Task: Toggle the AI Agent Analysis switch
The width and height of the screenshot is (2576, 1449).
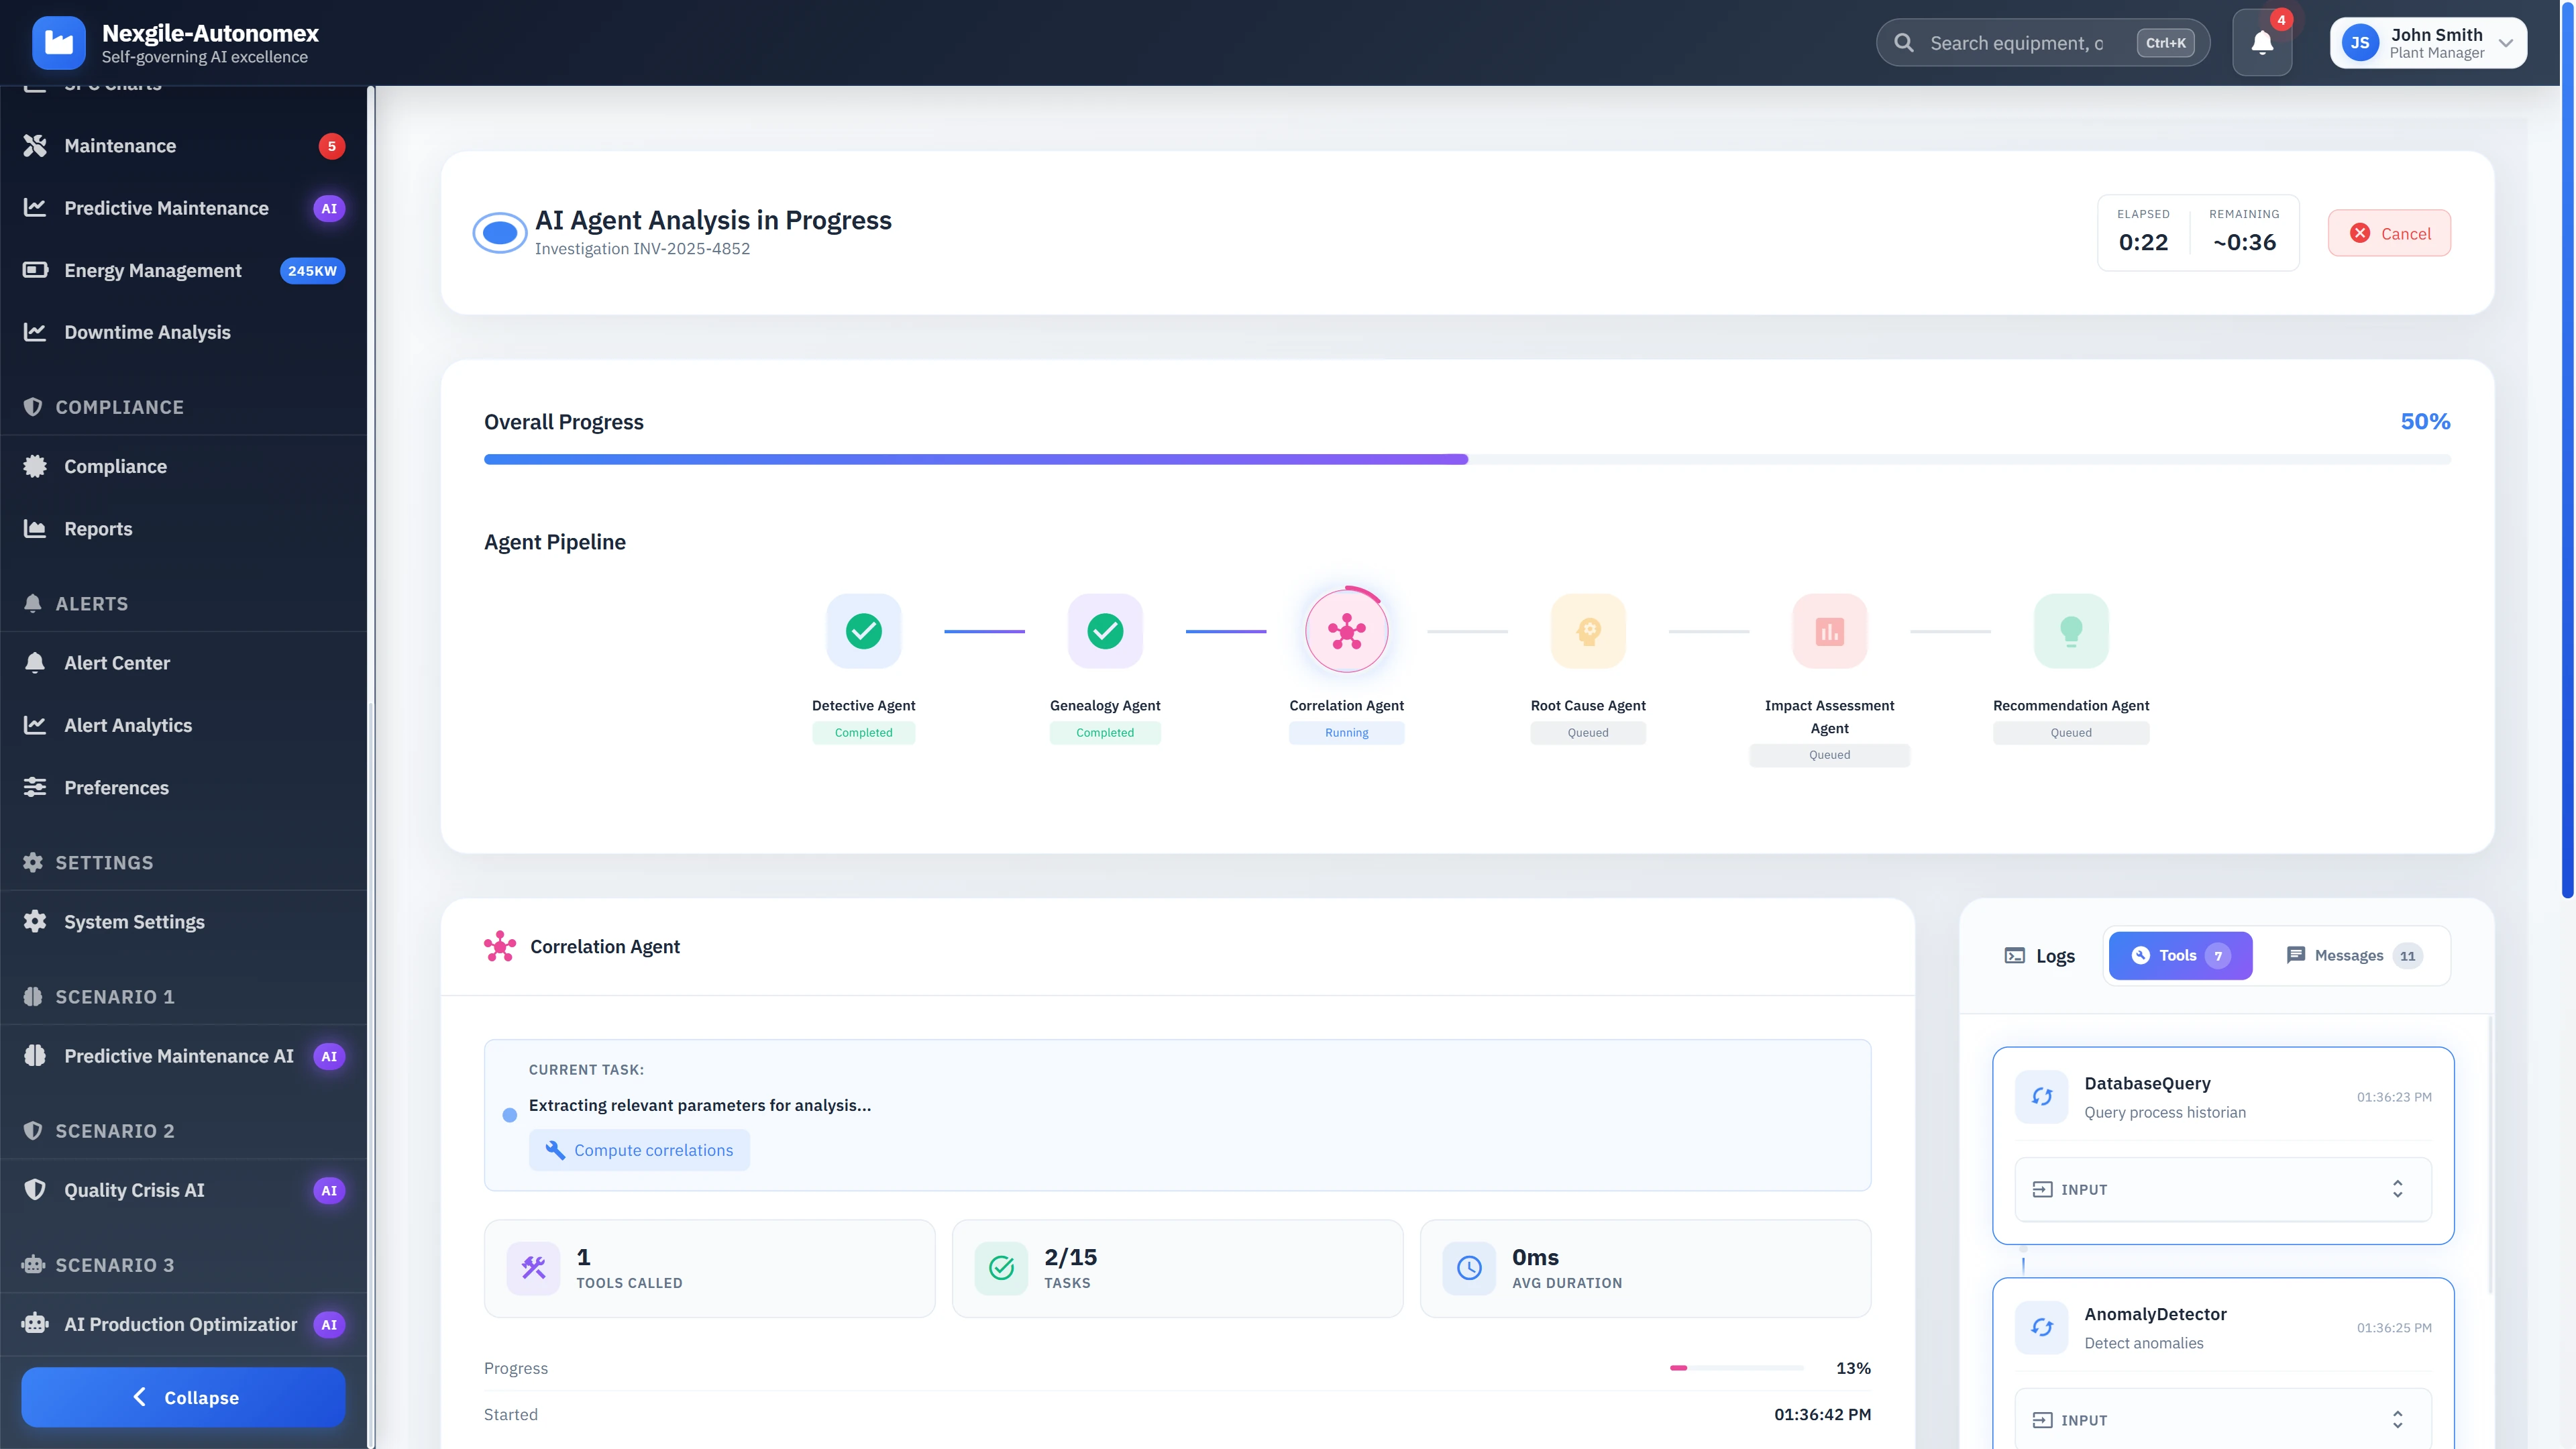Action: [x=500, y=232]
